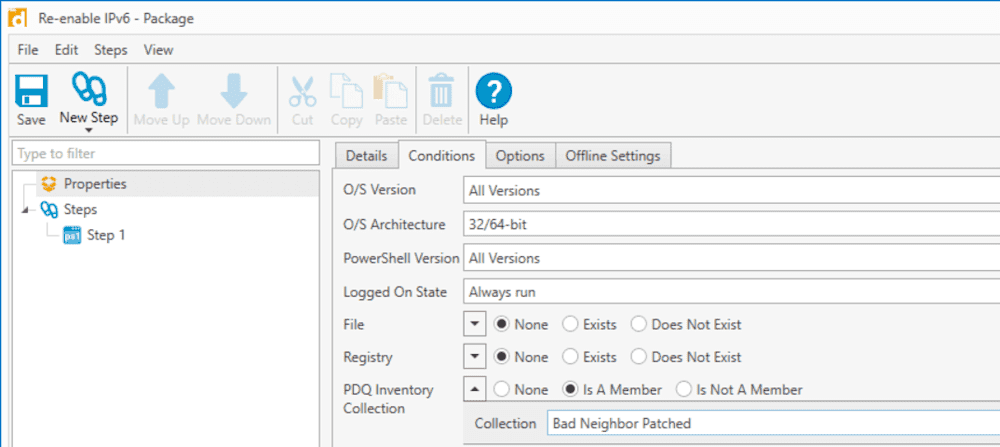Open the Steps menu
Viewport: 1000px width, 447px height.
click(x=110, y=50)
